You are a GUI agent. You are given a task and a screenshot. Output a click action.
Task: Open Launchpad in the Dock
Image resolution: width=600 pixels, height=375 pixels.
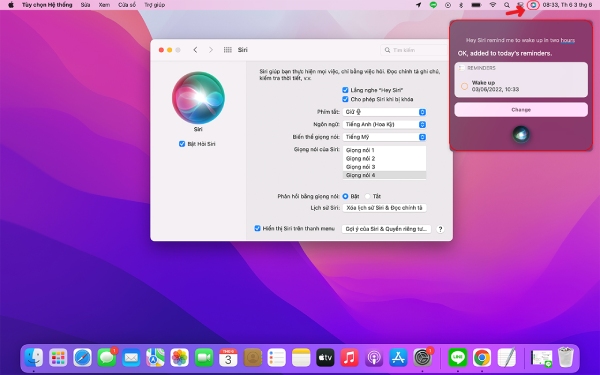click(58, 358)
